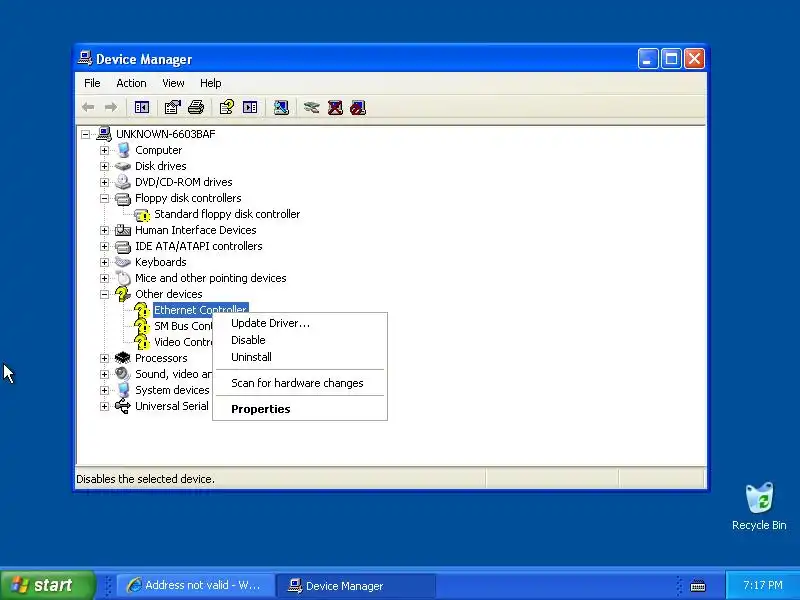Expand the Human Interface Devices node
This screenshot has height=600, width=800.
[x=105, y=231]
